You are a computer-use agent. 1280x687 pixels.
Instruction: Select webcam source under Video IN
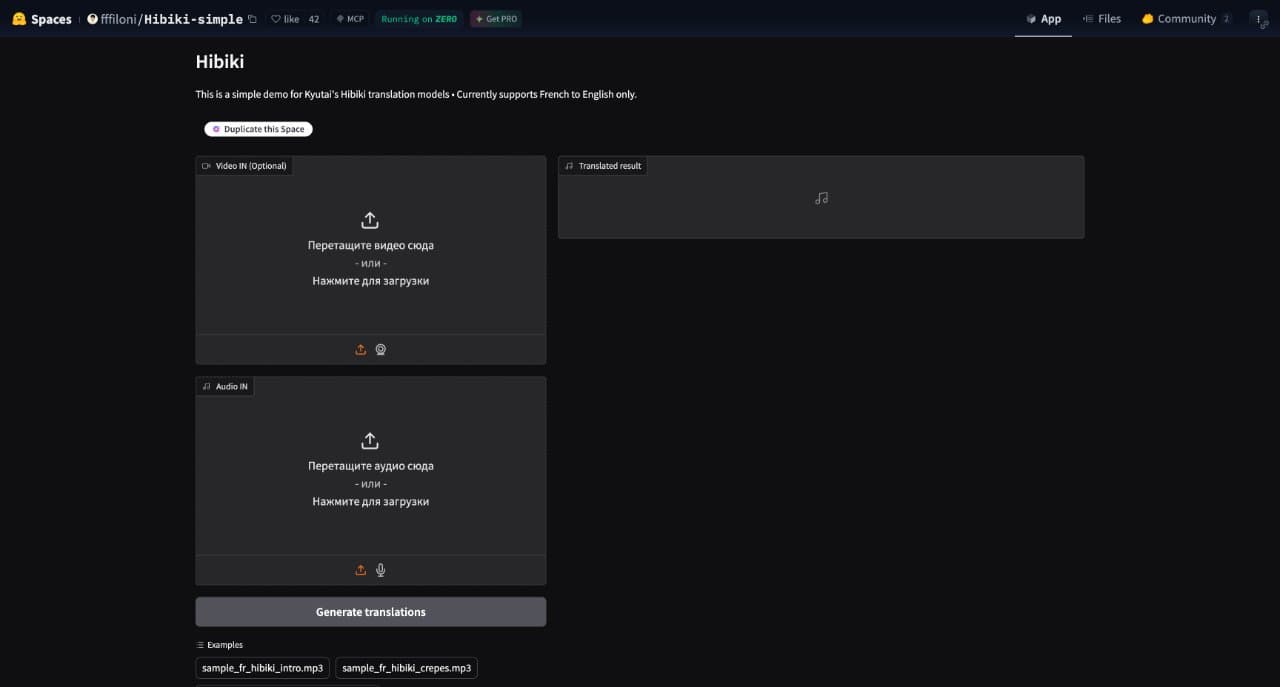point(381,350)
